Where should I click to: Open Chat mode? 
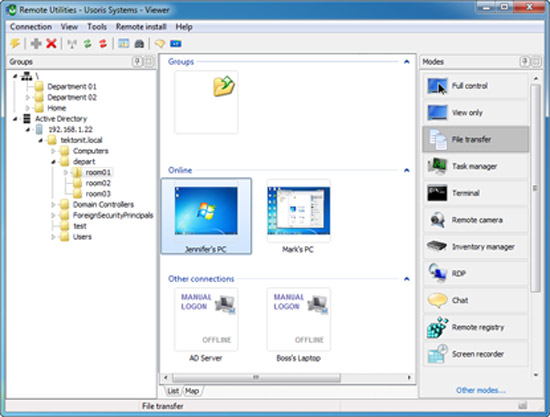pos(476,300)
